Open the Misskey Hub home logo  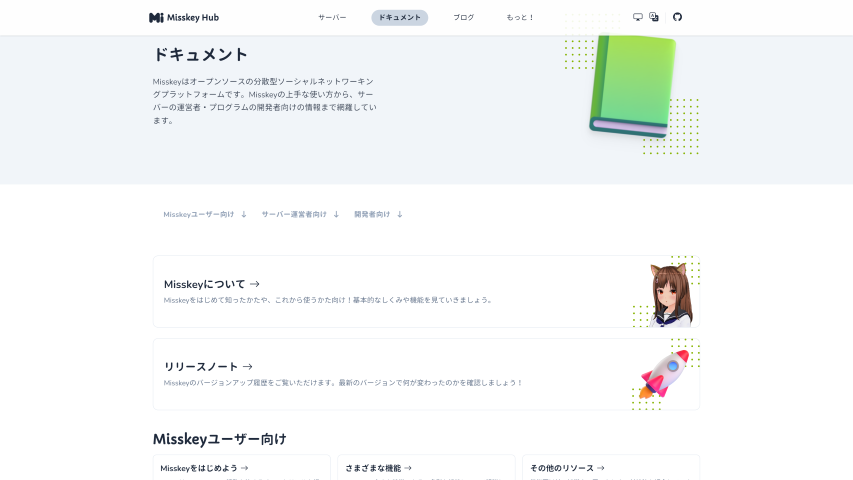pyautogui.click(x=184, y=17)
